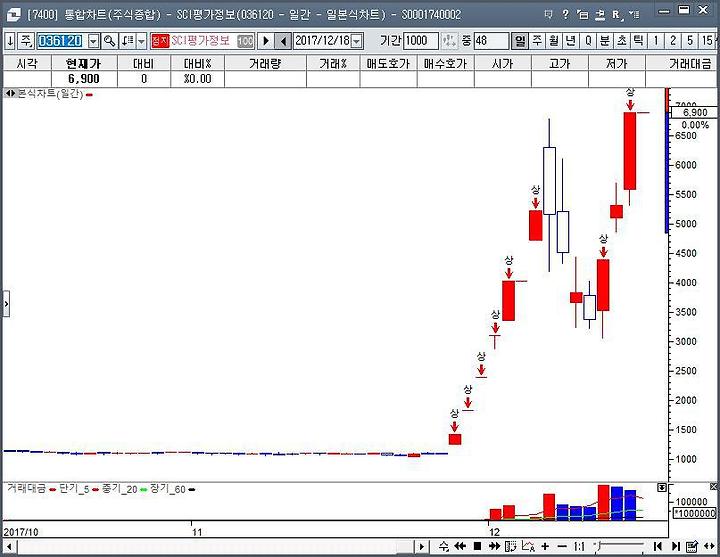This screenshot has height=557, width=720.
Task: Click the current price value 6,900
Action: [84, 79]
